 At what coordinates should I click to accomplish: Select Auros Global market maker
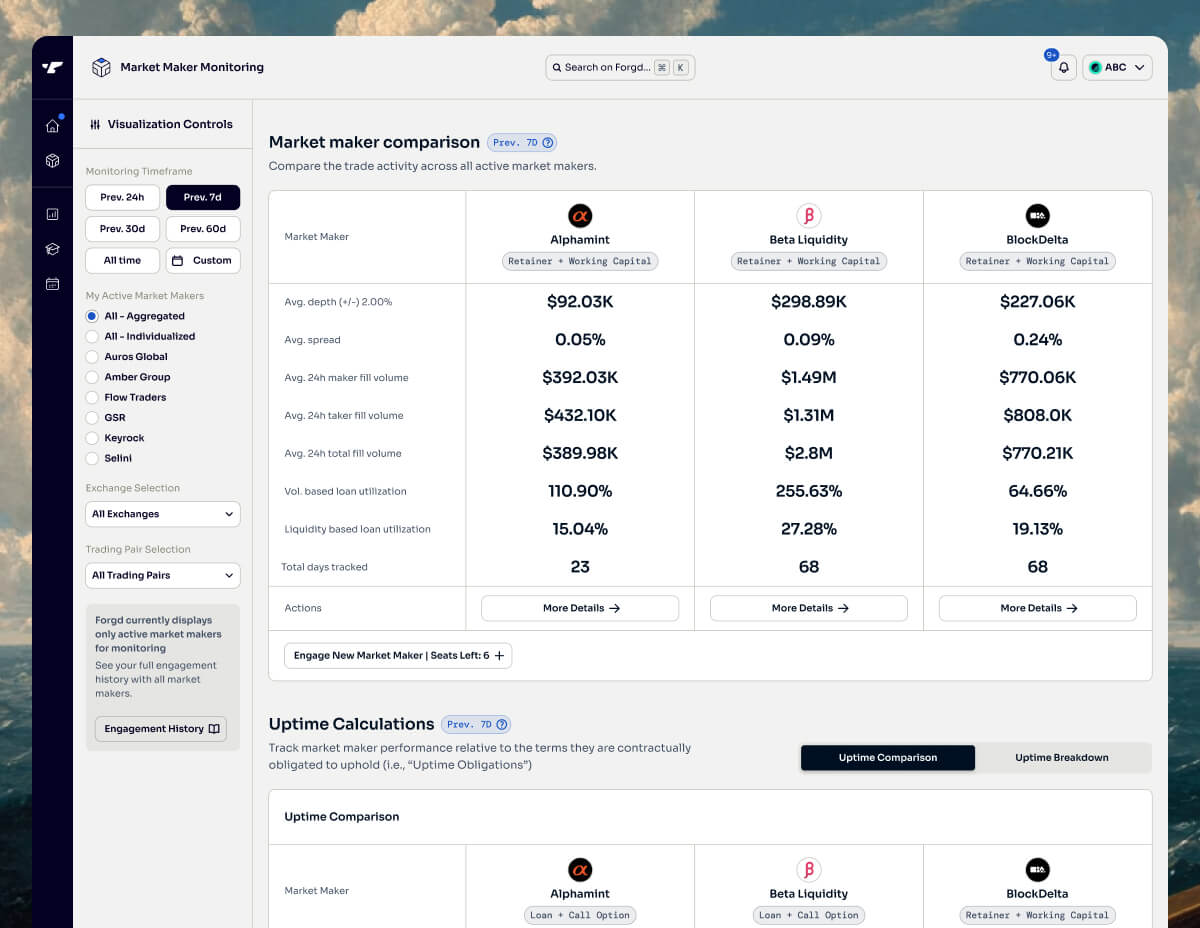click(x=92, y=357)
